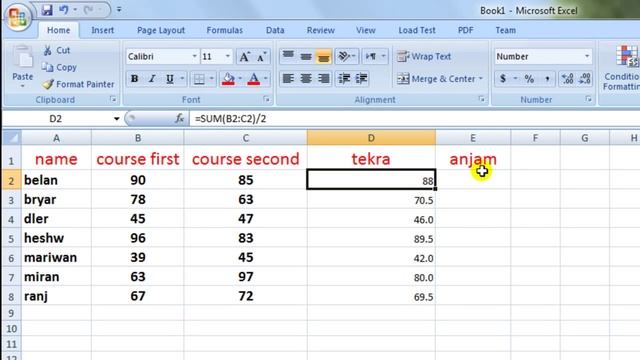This screenshot has height=360, width=640.
Task: Undo the last action
Action: 64,10
